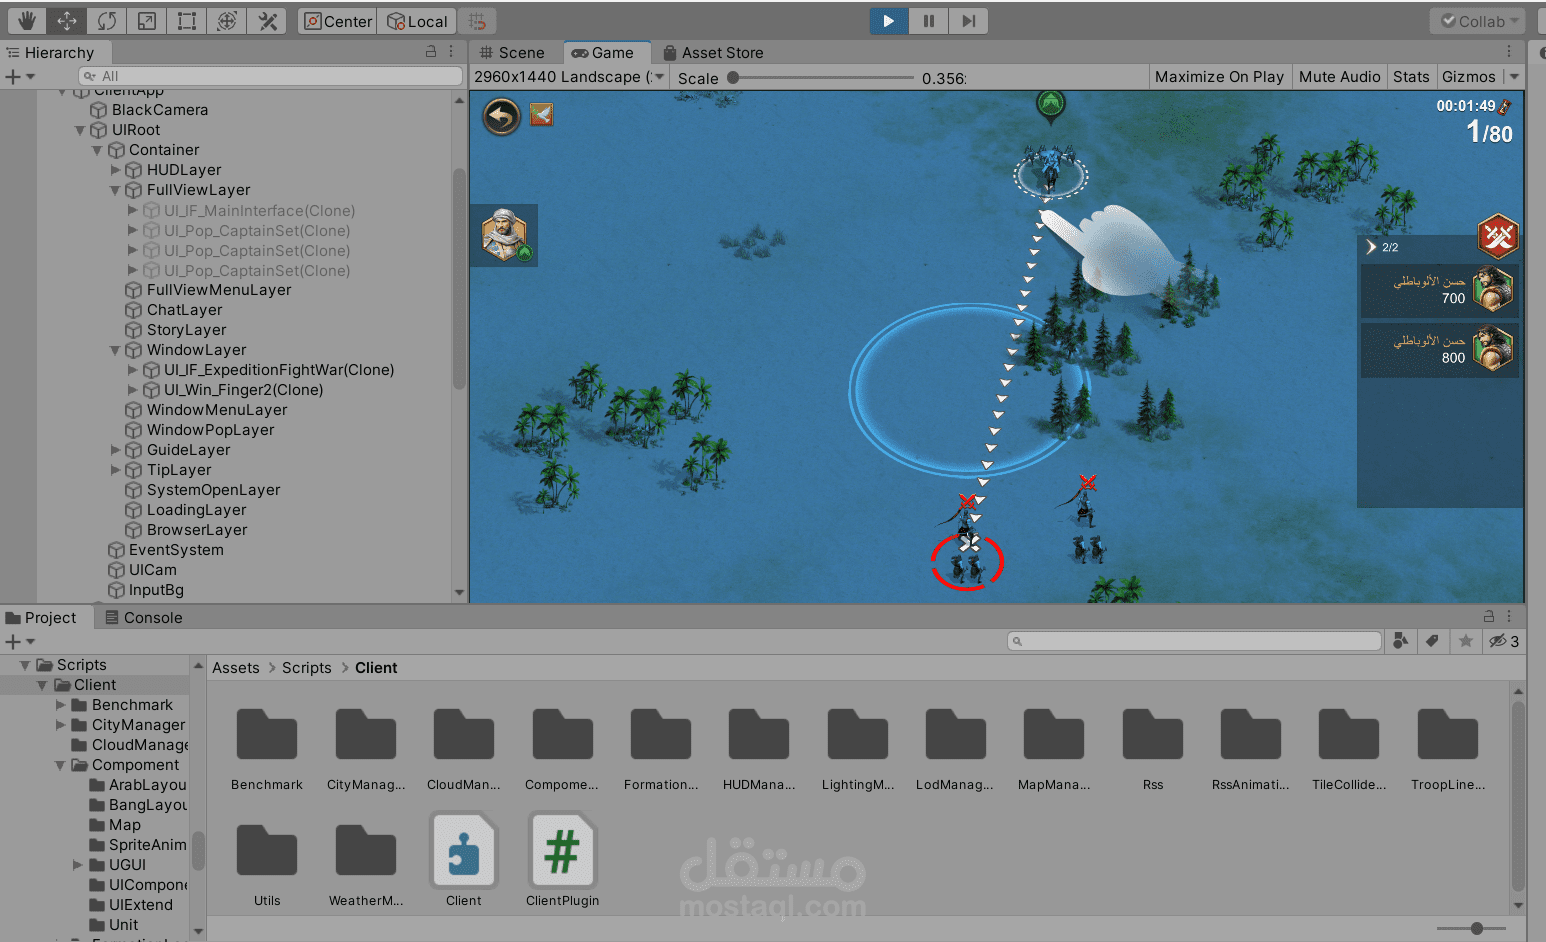The image size is (1546, 942).
Task: Select troop card with 800
Action: coord(1440,350)
